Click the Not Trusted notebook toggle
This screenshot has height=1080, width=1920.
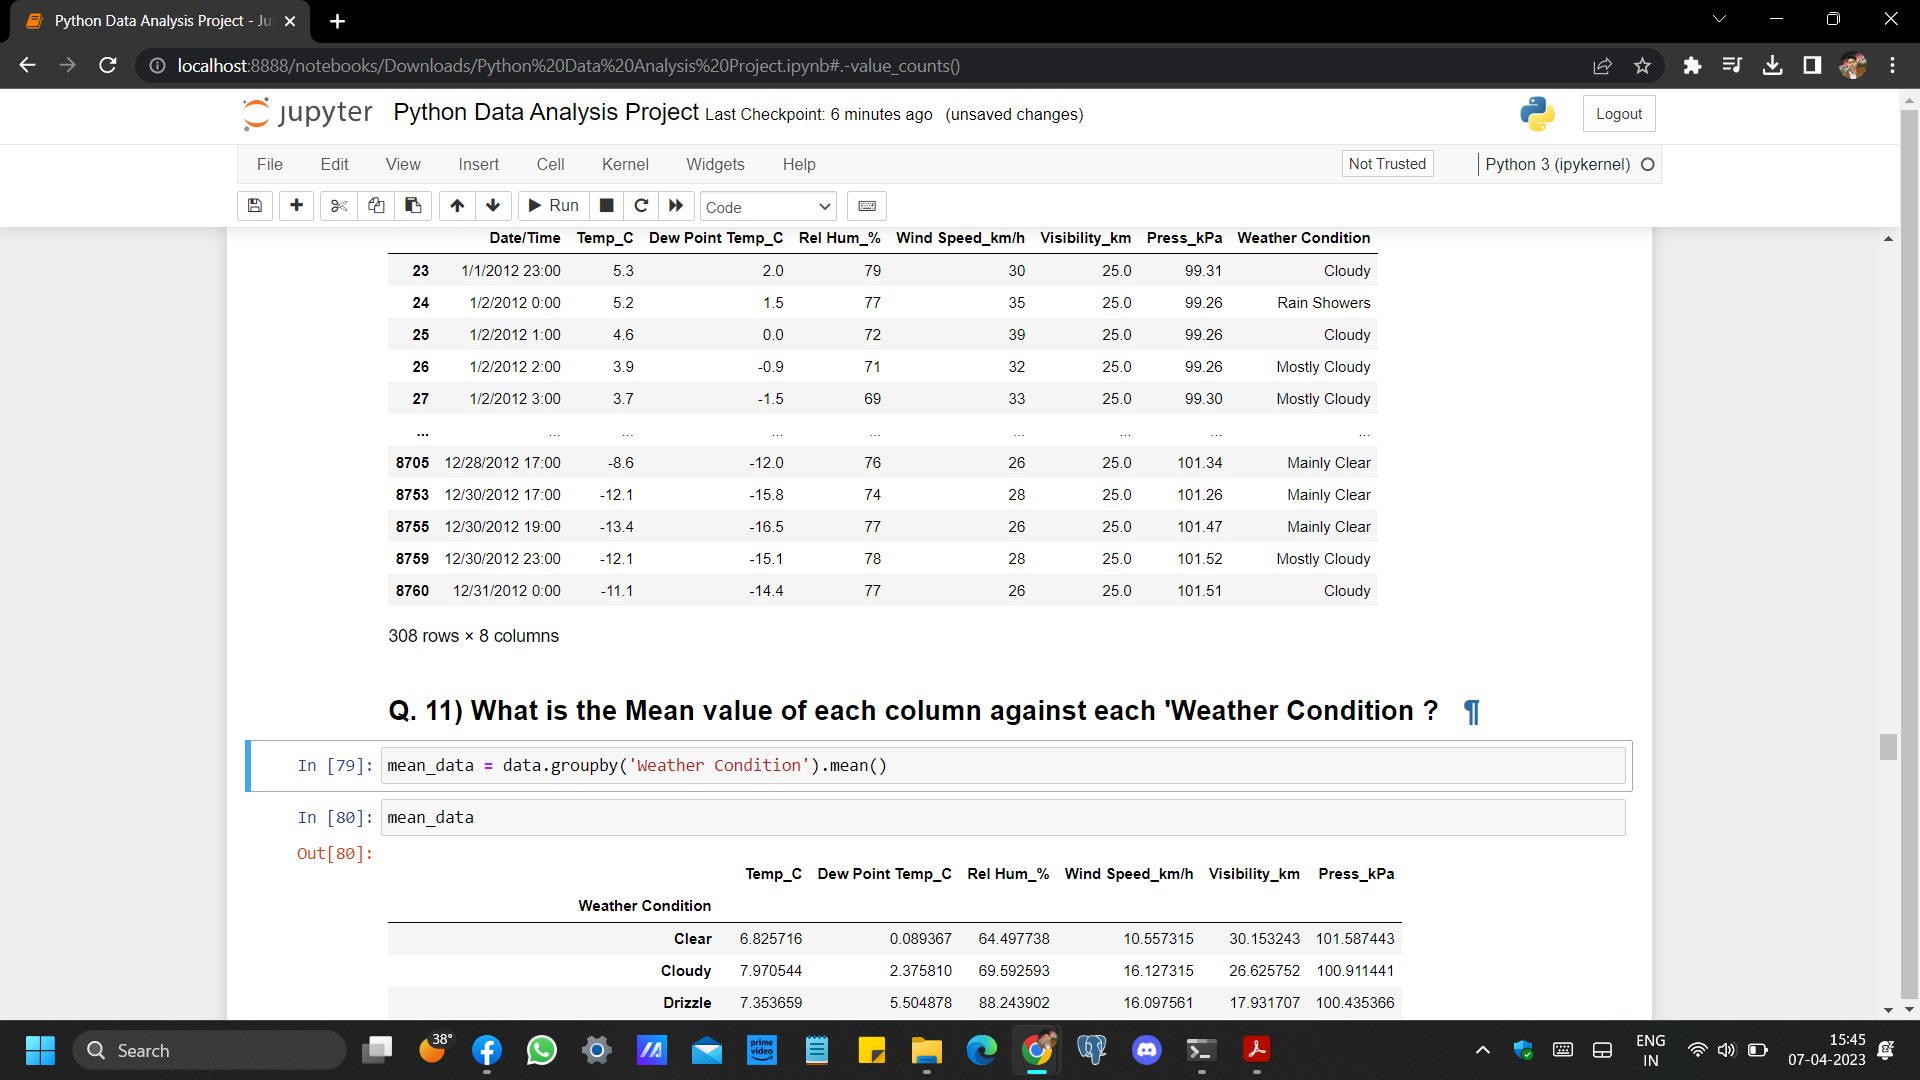[1386, 164]
